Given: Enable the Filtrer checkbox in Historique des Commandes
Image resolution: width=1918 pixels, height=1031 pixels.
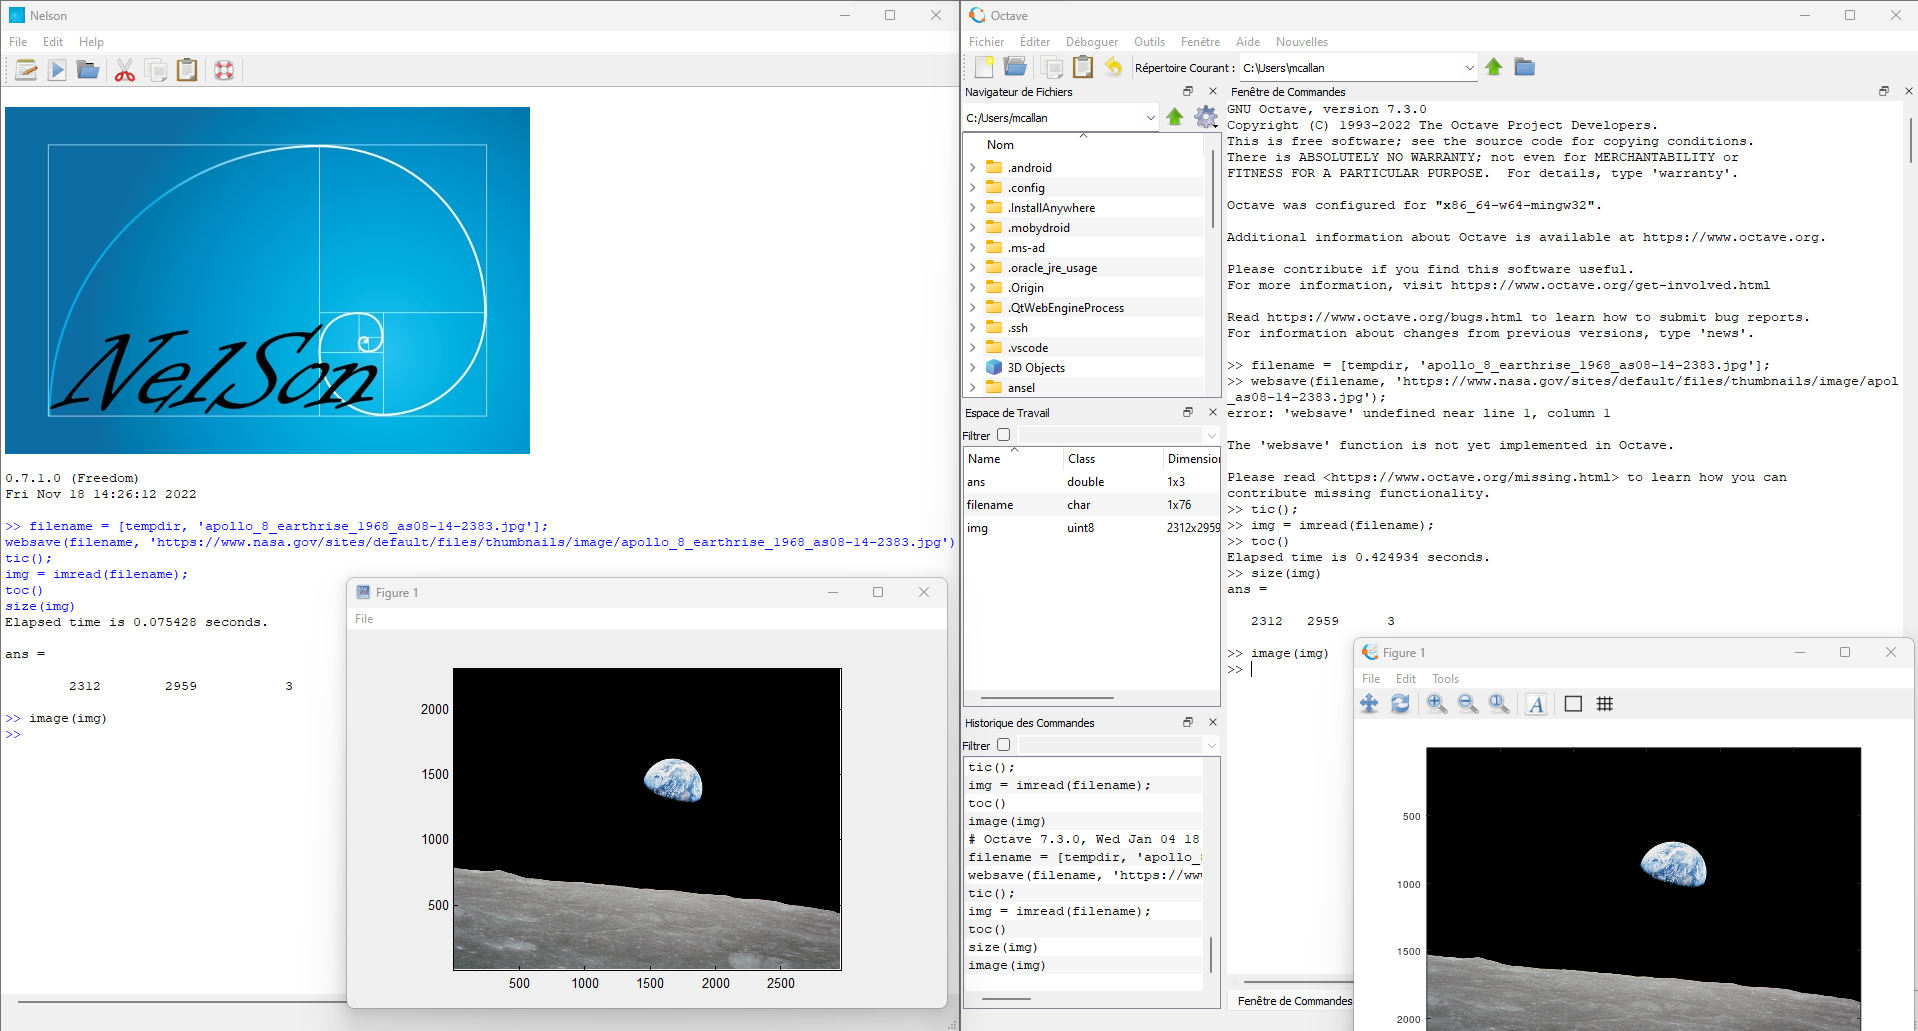Looking at the screenshot, I should 1003,745.
